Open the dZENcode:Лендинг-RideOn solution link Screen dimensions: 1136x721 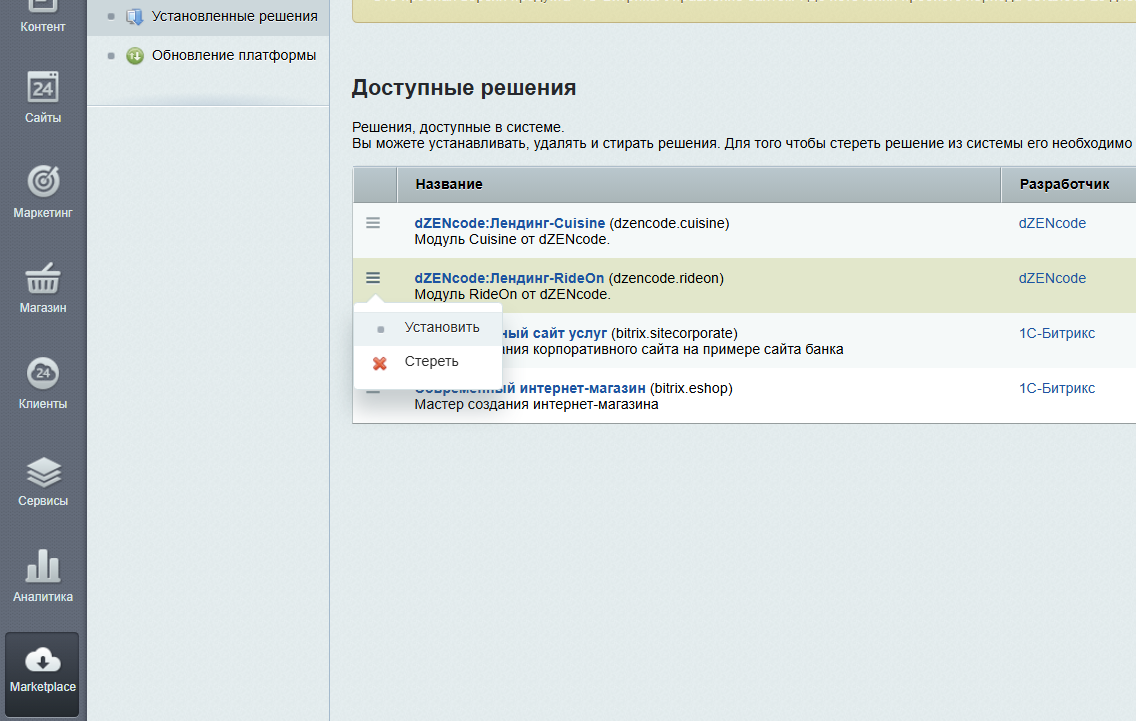pos(509,278)
